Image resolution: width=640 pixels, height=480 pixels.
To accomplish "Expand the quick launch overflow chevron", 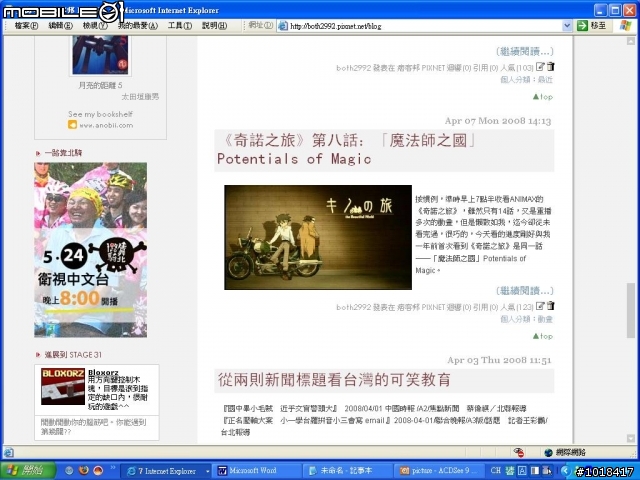I will click(x=113, y=468).
